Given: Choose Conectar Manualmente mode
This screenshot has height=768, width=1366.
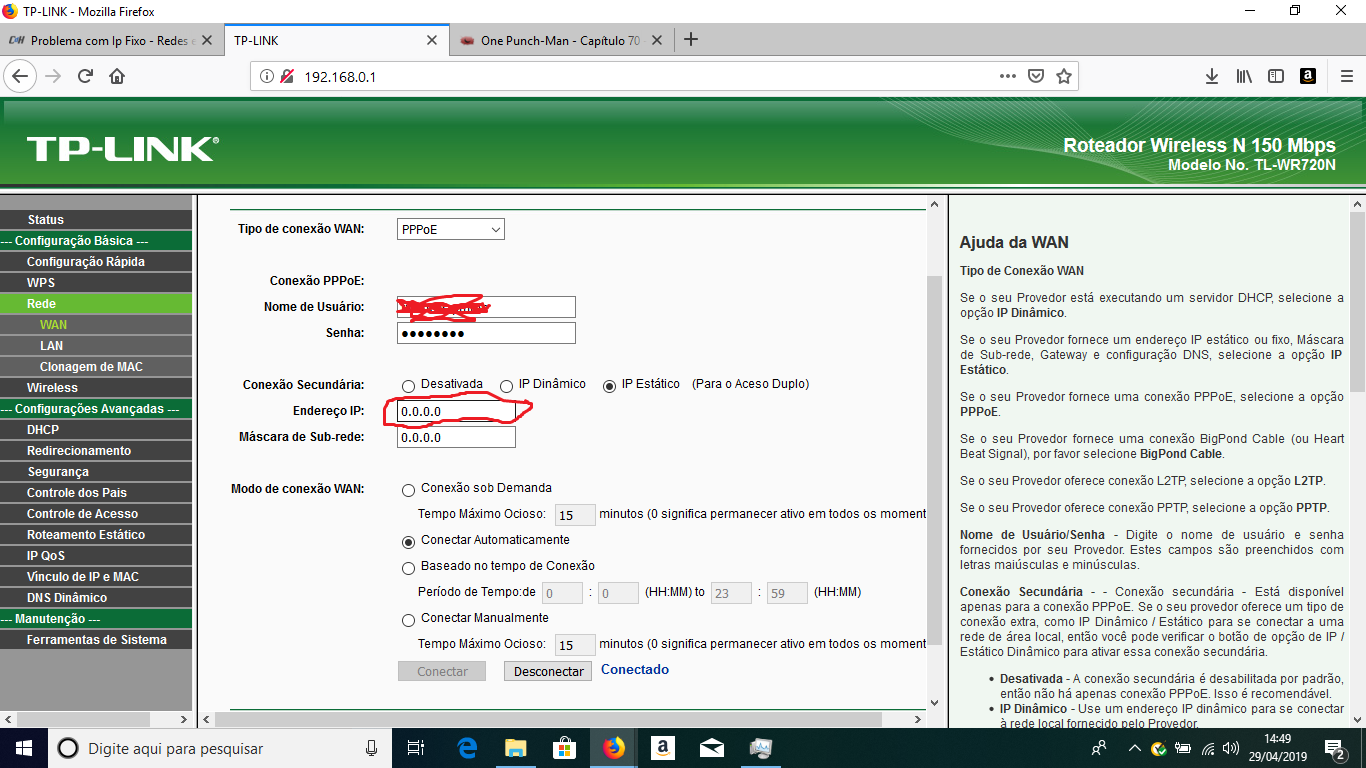Looking at the screenshot, I should (408, 620).
